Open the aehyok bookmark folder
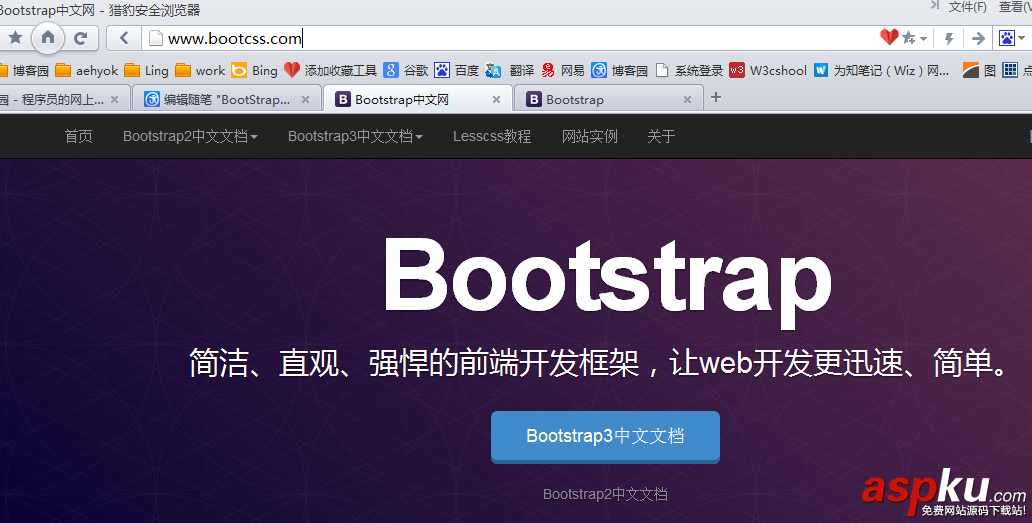 [87, 70]
